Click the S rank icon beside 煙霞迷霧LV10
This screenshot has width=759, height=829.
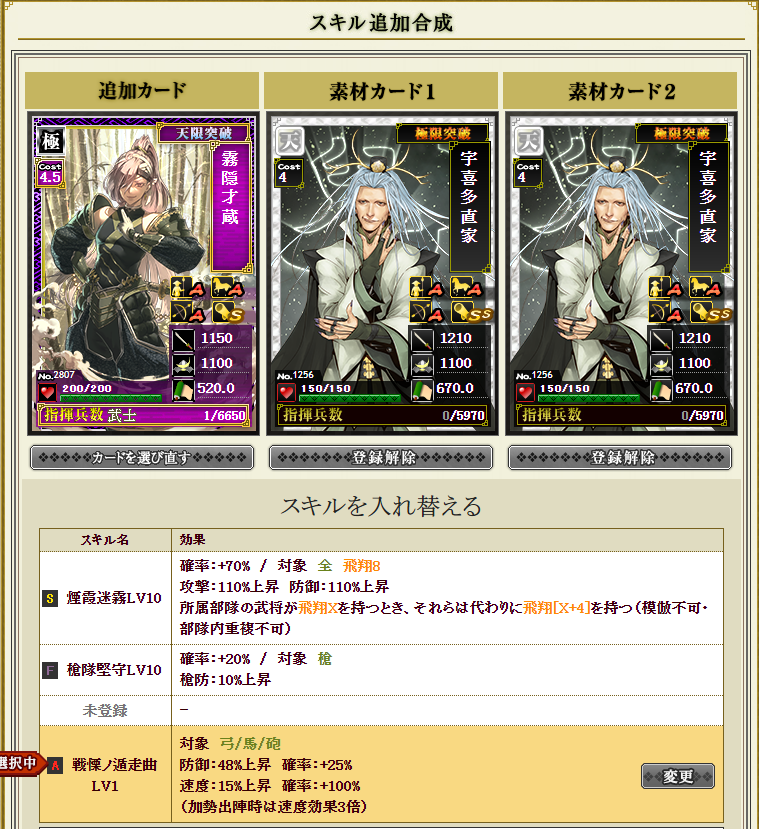pos(50,598)
